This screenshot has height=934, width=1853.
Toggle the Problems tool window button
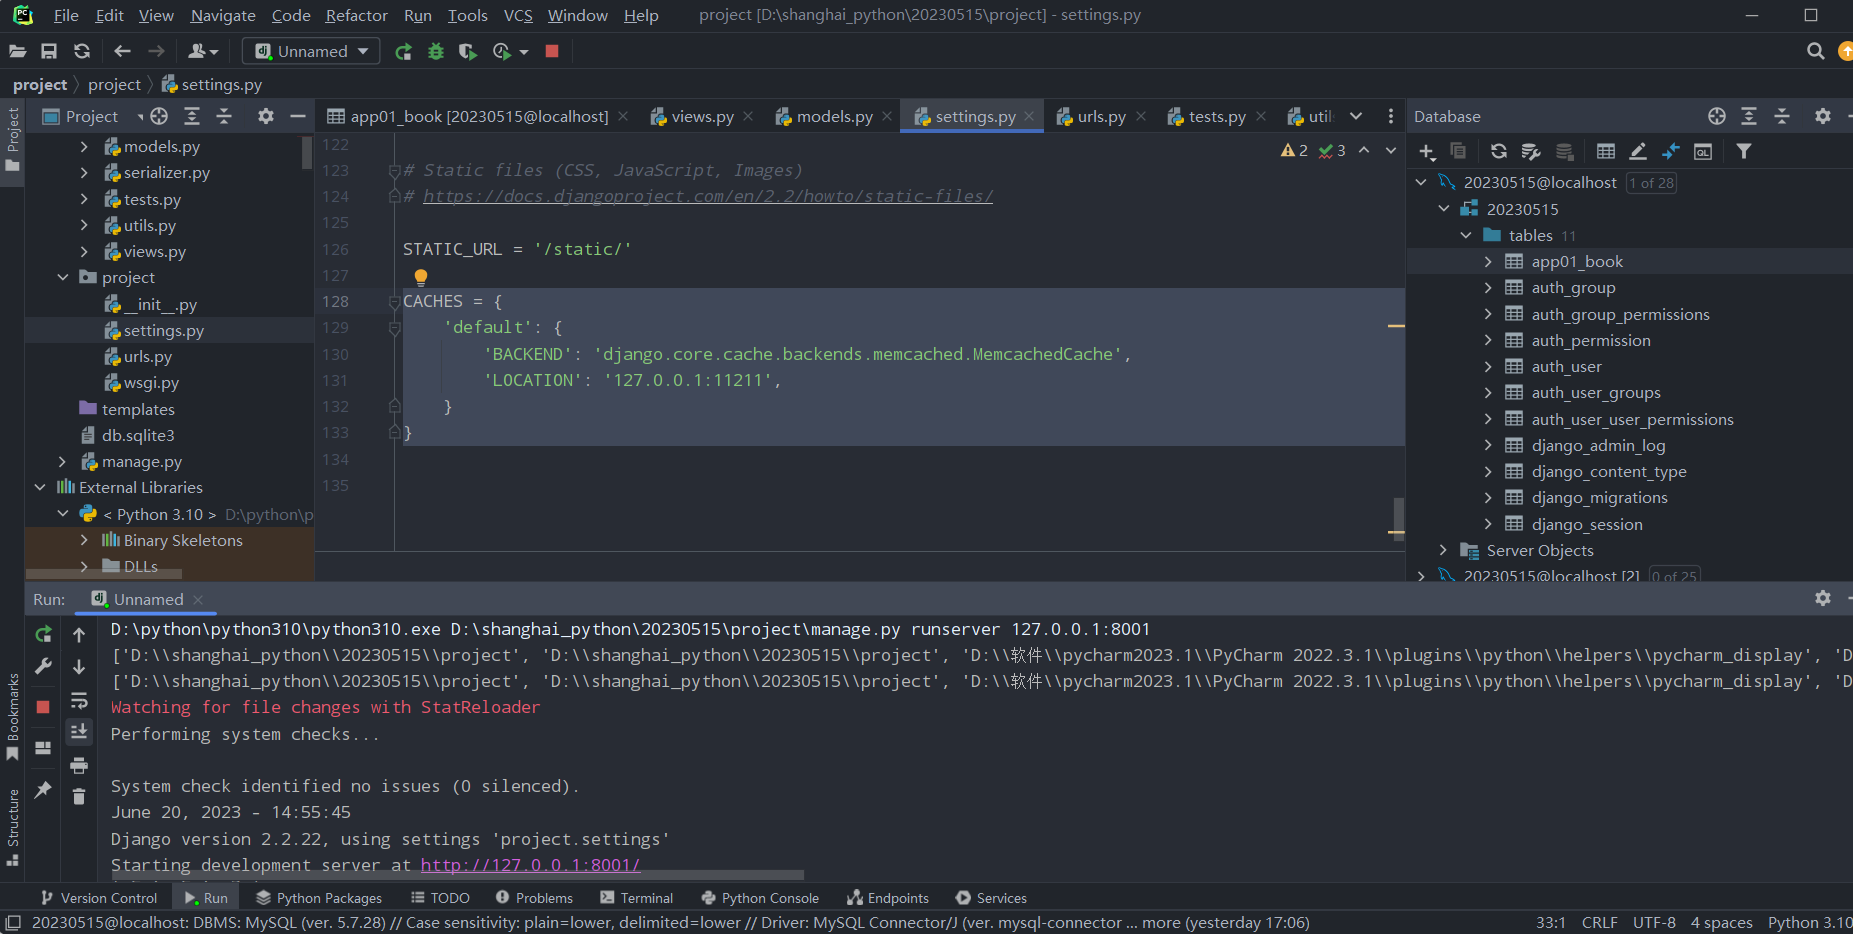click(534, 898)
